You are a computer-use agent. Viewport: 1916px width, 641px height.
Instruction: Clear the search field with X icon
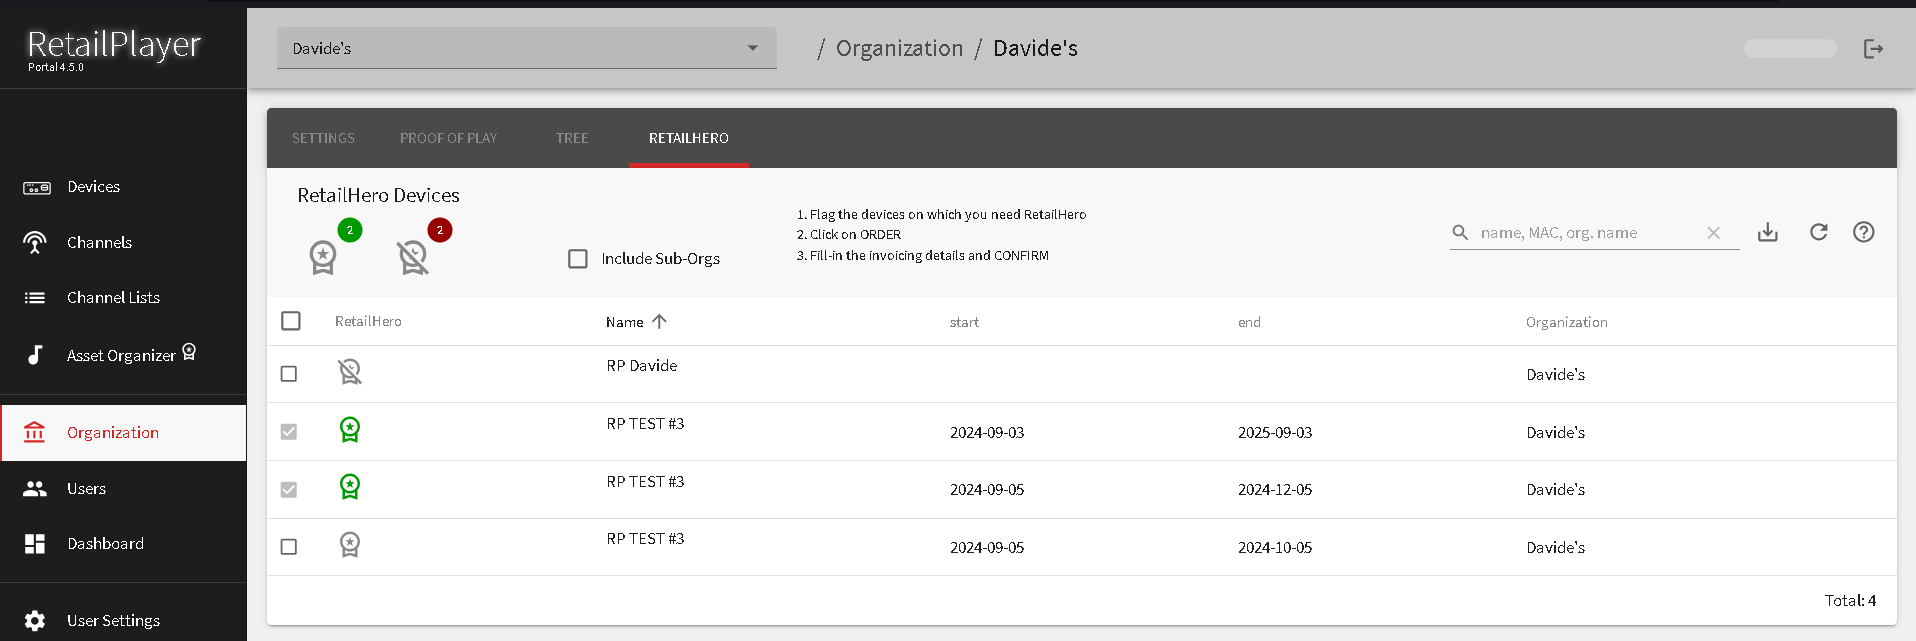(x=1713, y=232)
